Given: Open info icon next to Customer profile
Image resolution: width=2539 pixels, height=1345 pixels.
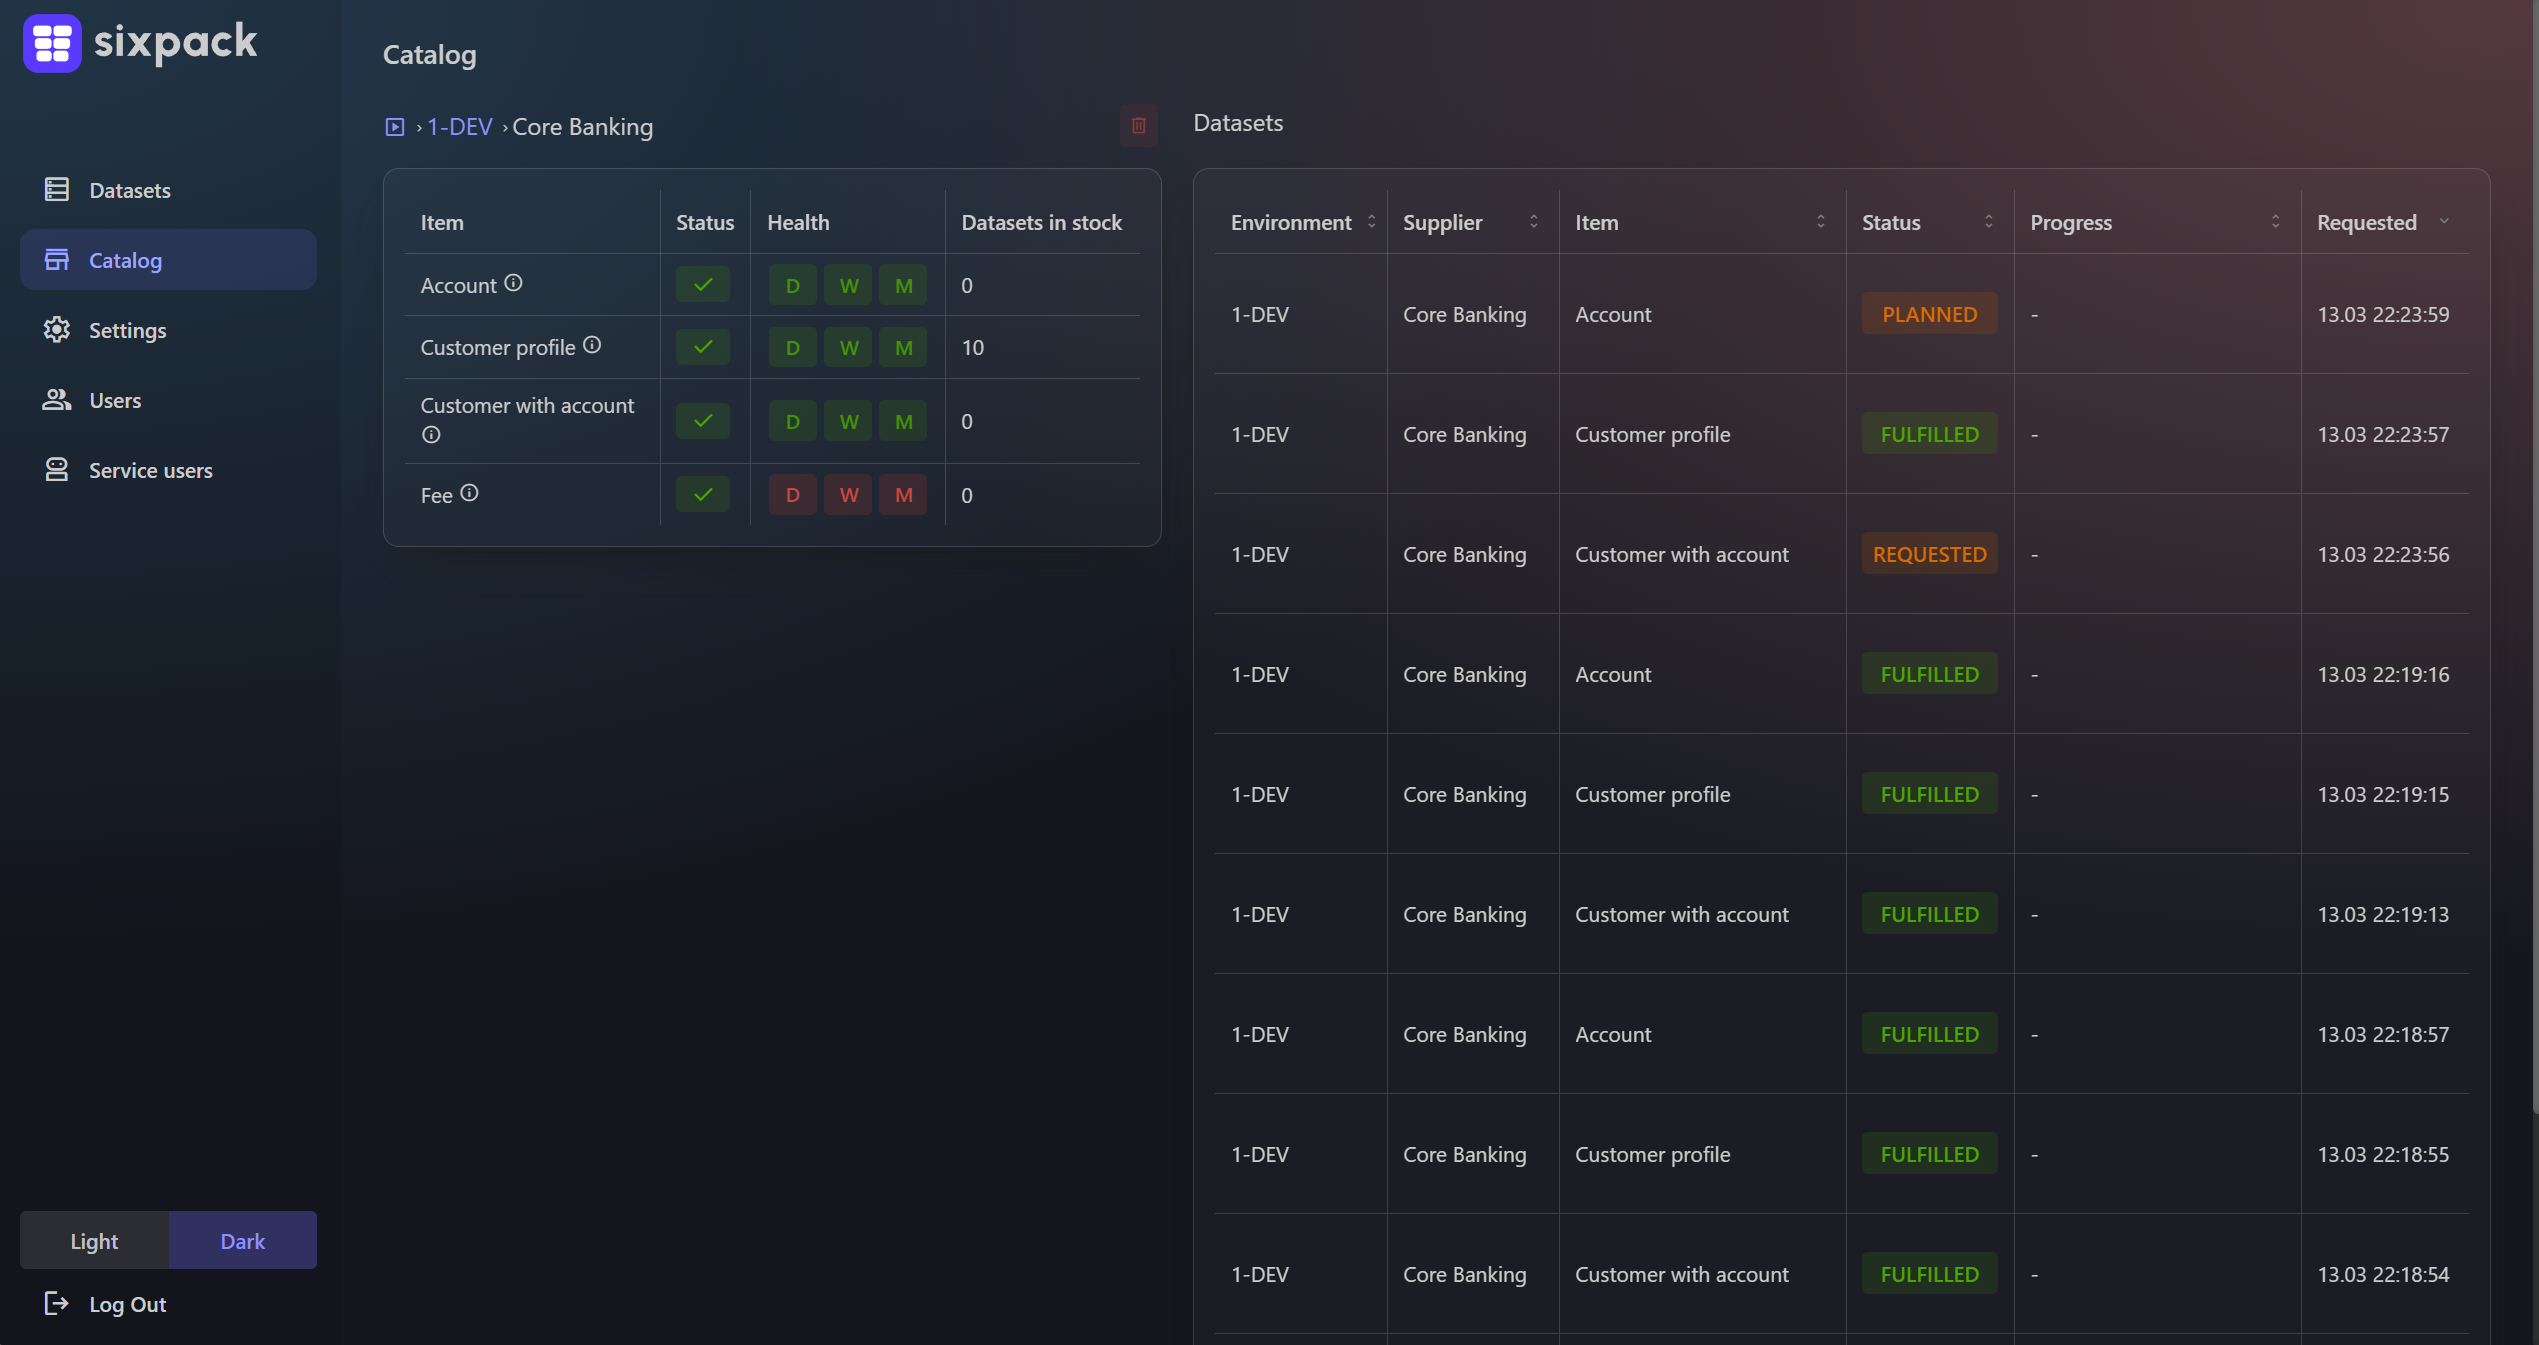Looking at the screenshot, I should click(x=592, y=345).
